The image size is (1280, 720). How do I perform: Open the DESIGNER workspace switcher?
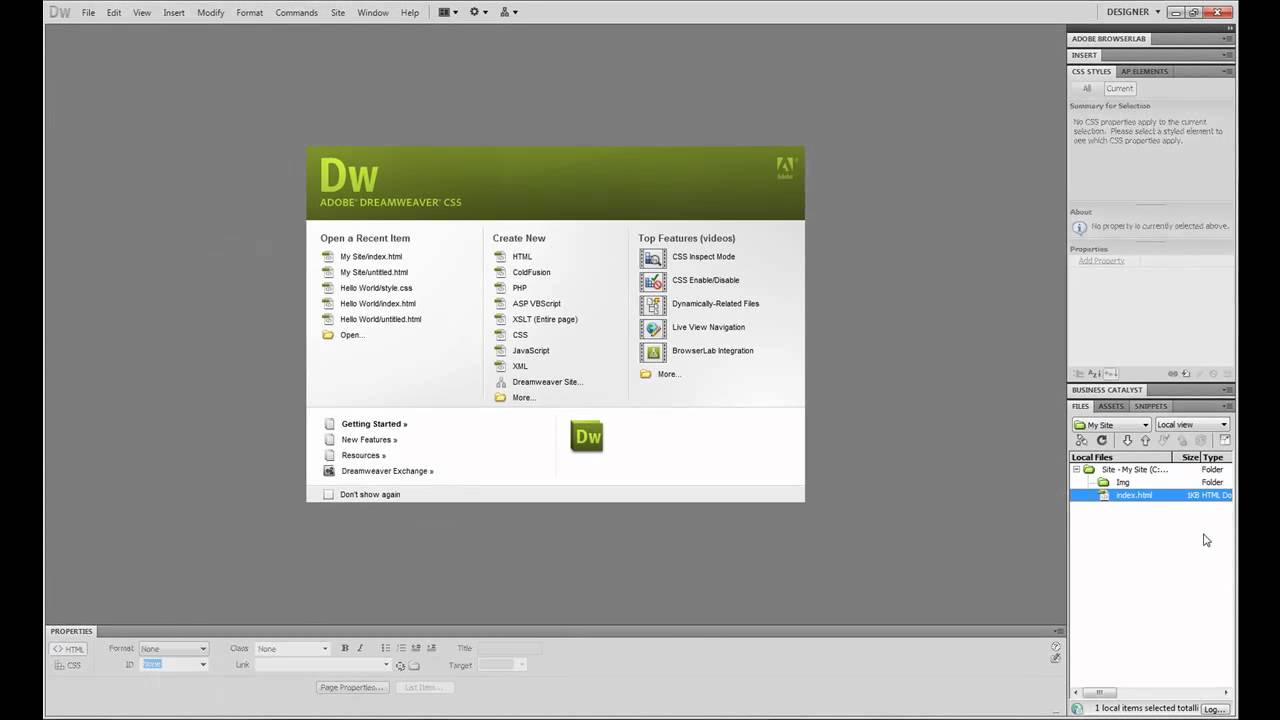pos(1134,12)
